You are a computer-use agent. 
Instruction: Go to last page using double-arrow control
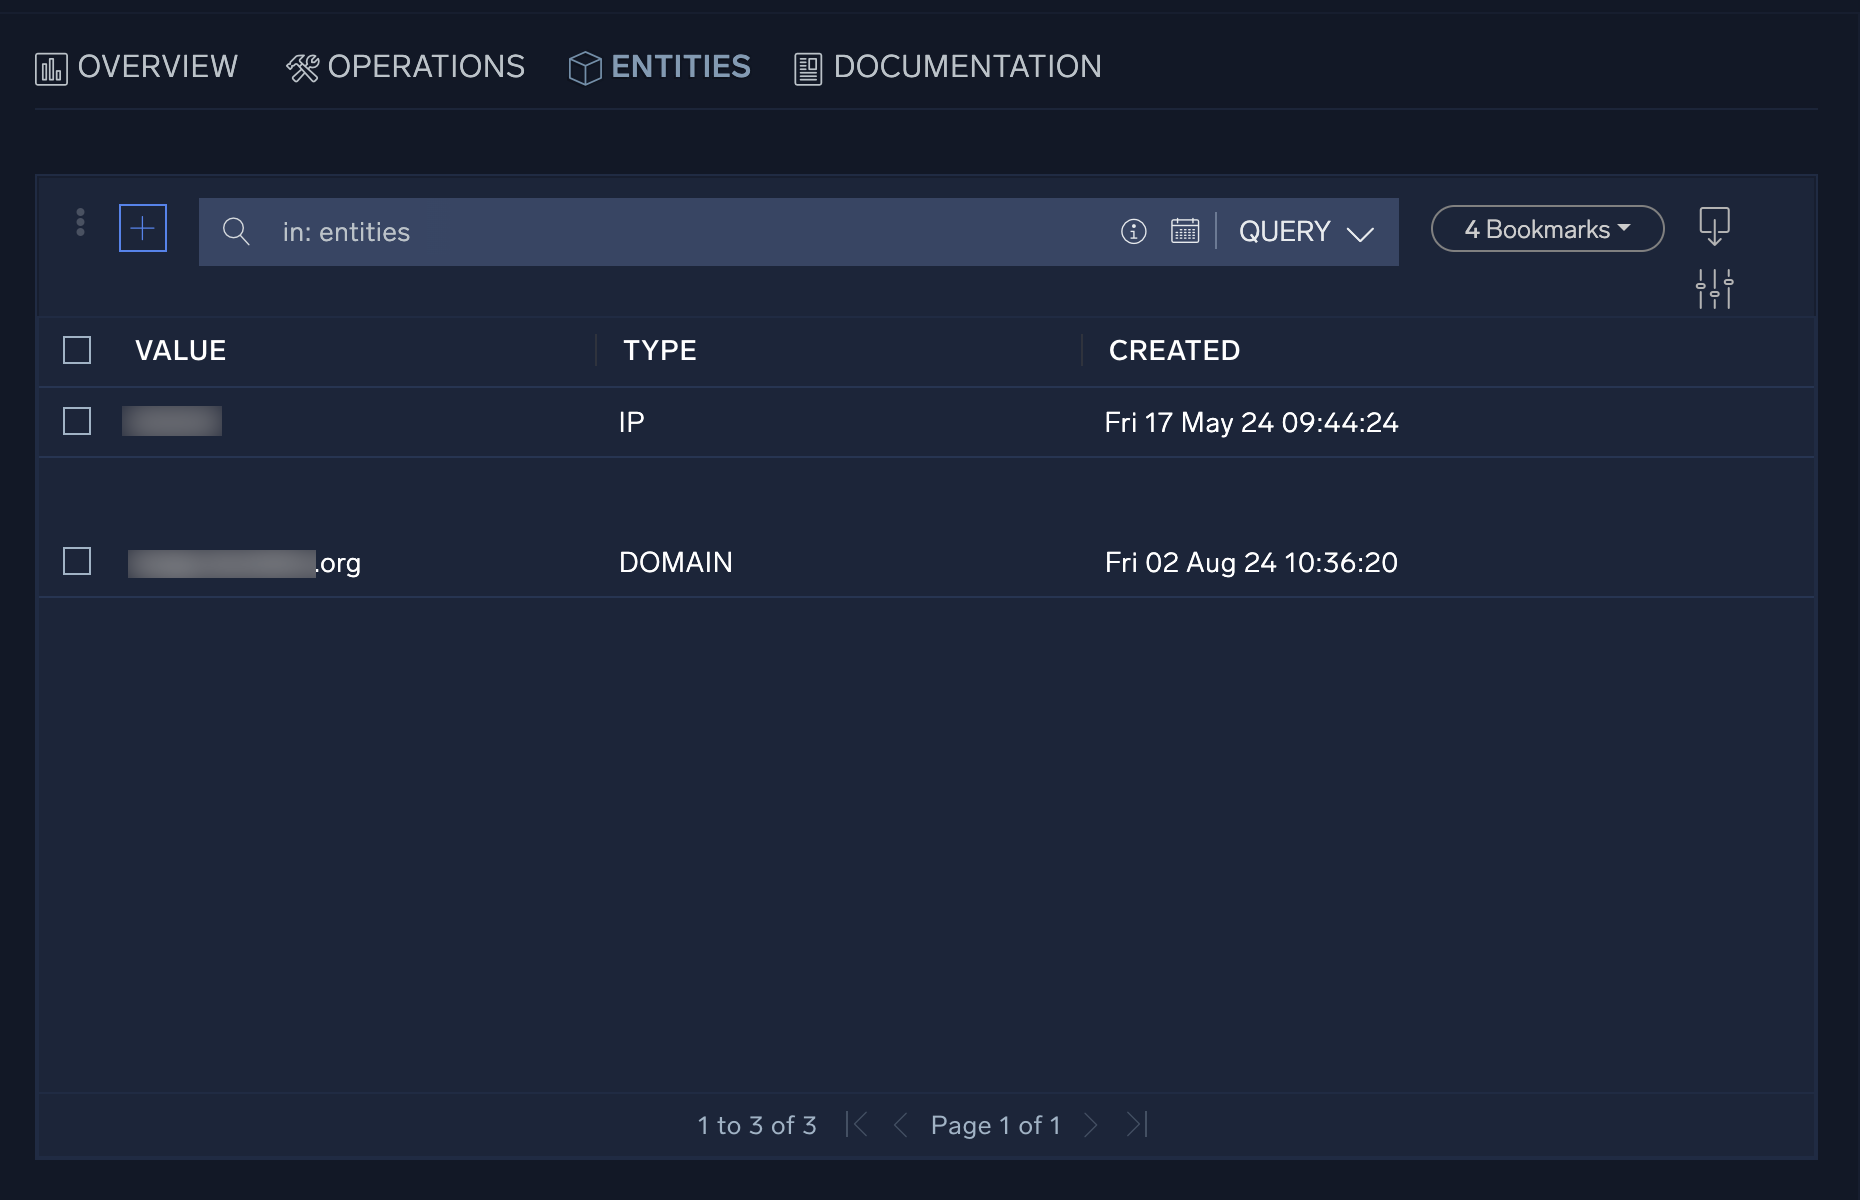(x=1136, y=1124)
